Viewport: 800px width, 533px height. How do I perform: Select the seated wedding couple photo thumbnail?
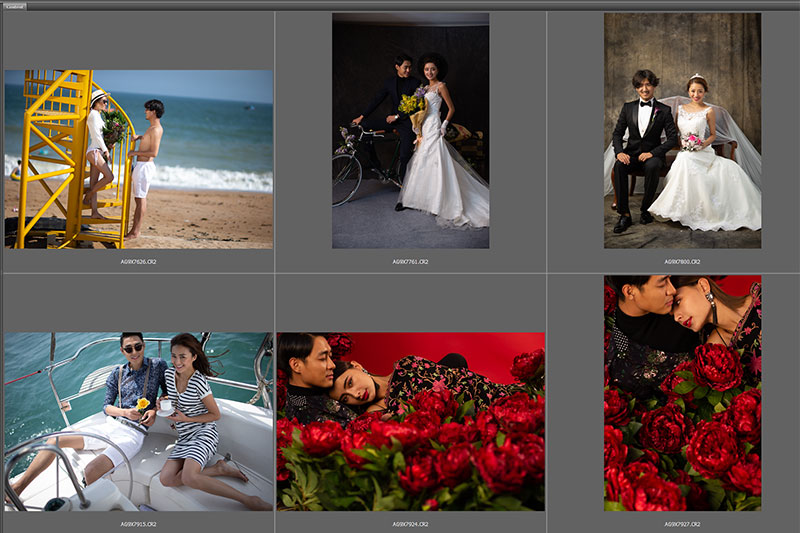(x=683, y=131)
